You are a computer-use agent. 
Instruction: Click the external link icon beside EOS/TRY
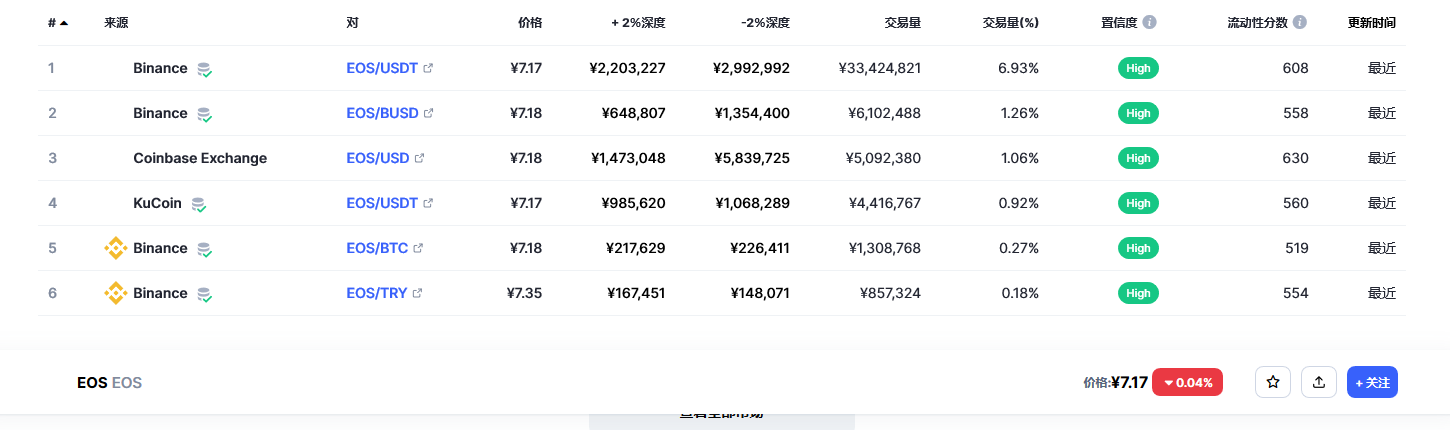tap(417, 293)
